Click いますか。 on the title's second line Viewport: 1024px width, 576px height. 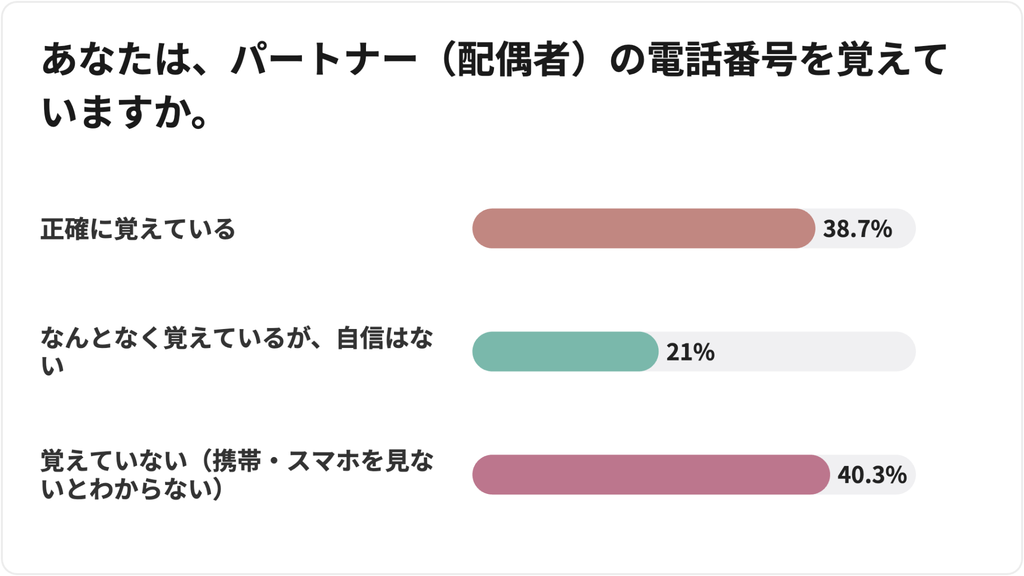pos(125,112)
